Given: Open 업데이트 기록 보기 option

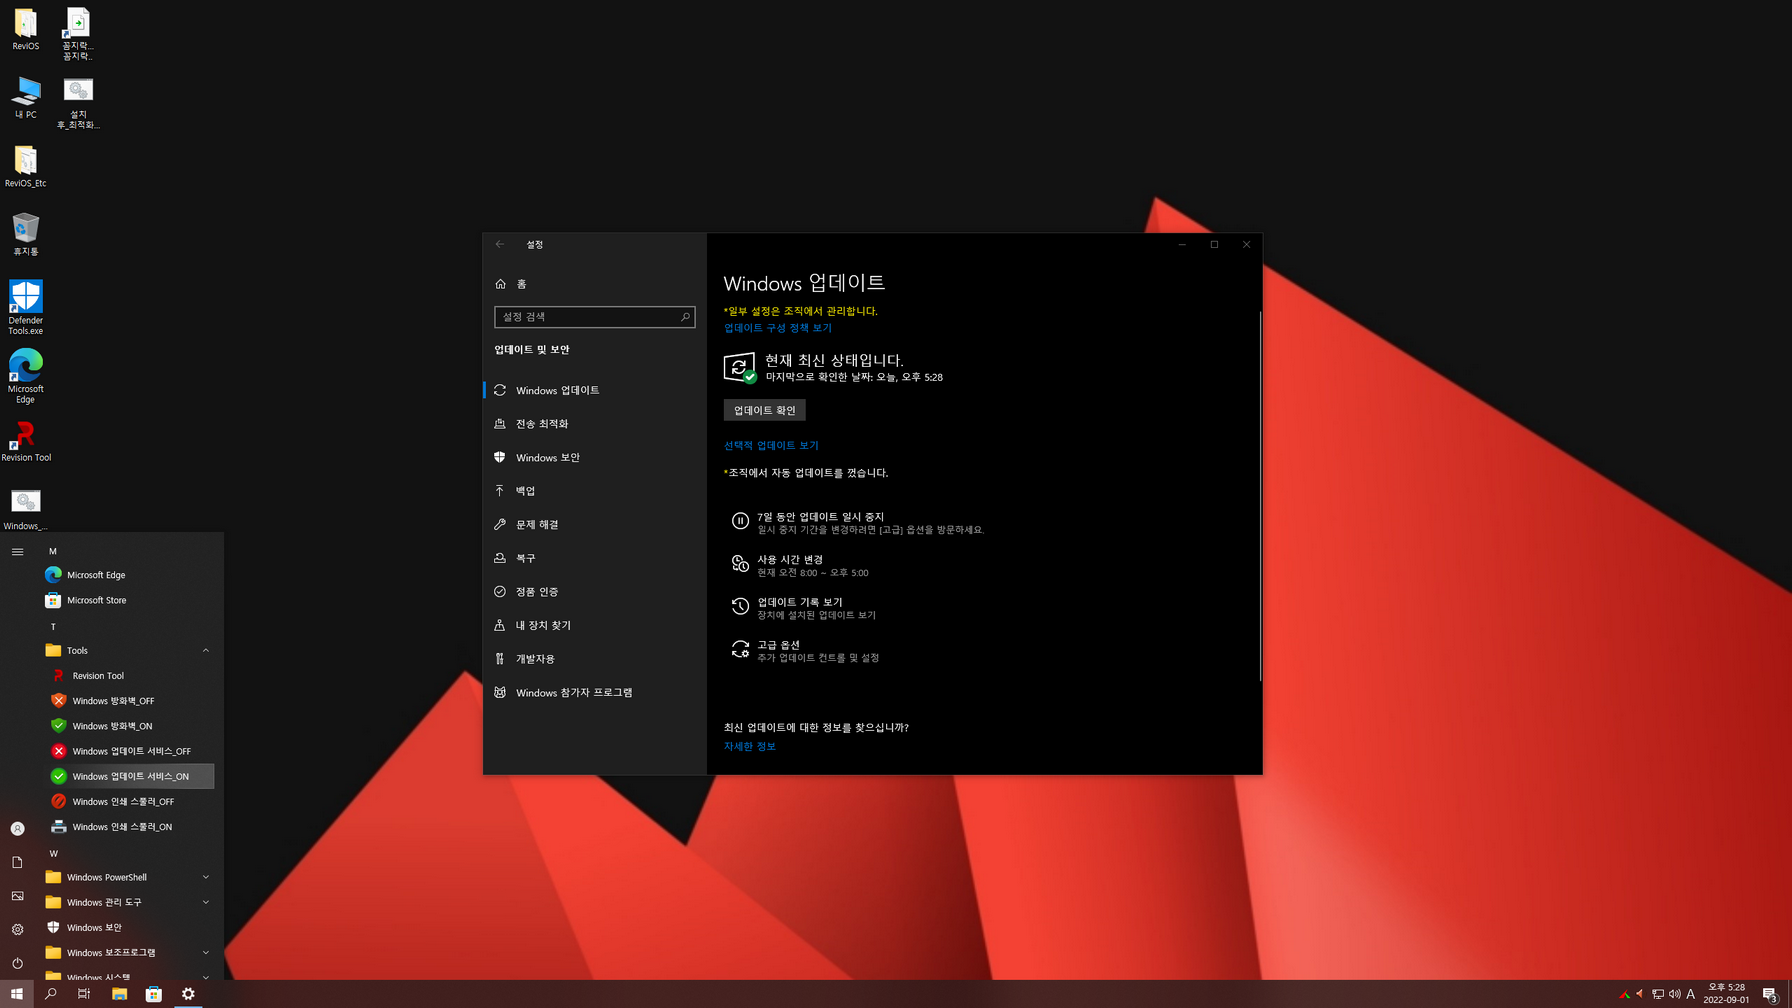Looking at the screenshot, I should point(804,608).
